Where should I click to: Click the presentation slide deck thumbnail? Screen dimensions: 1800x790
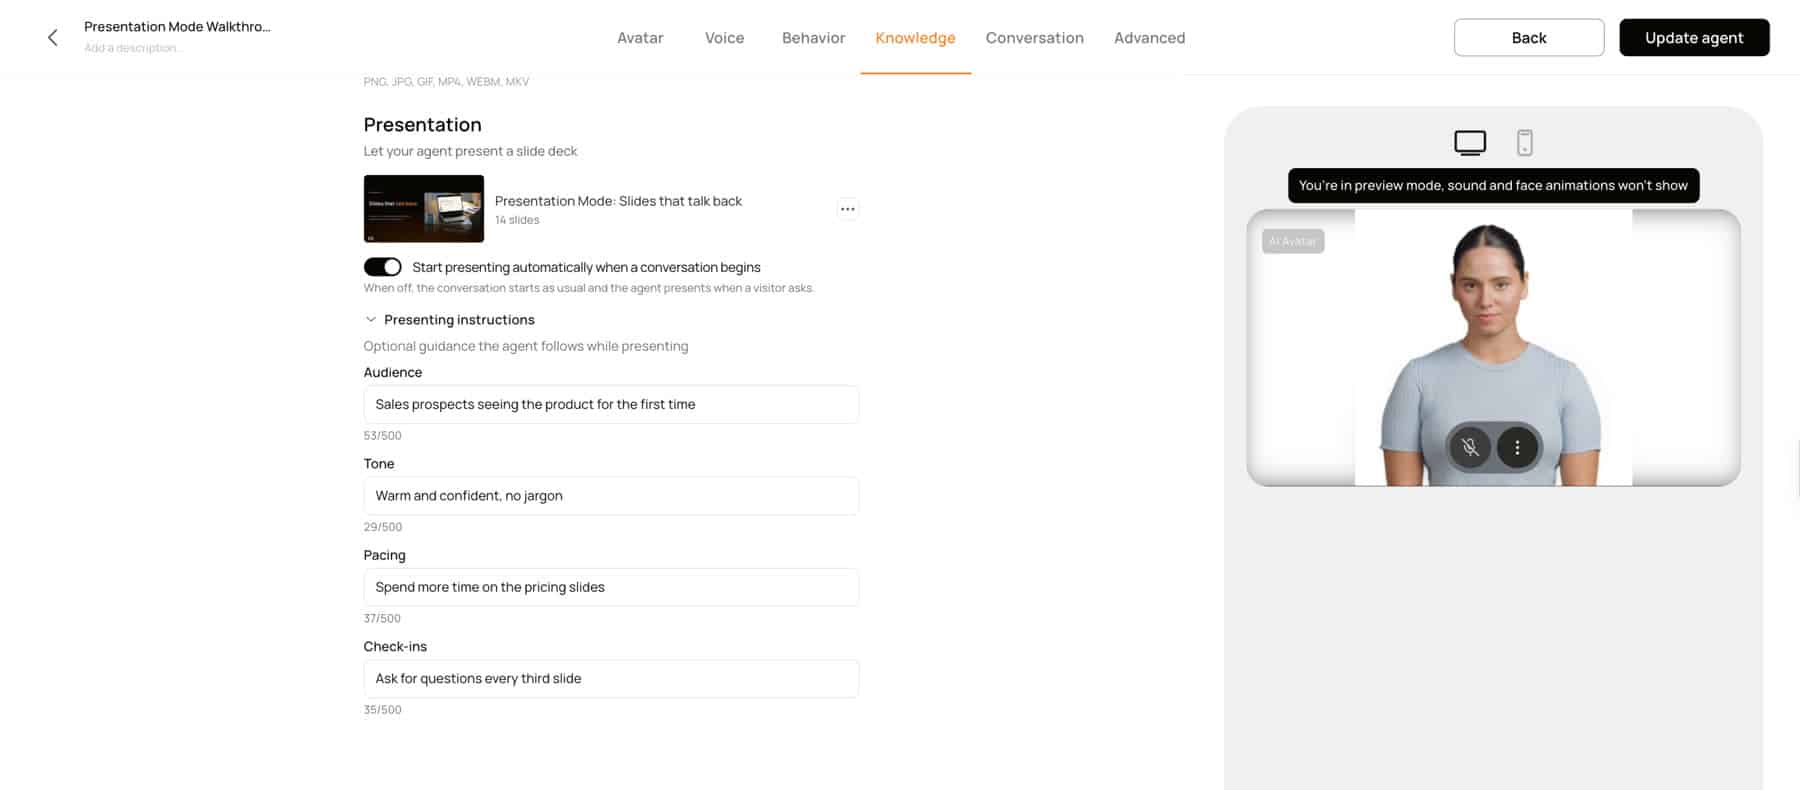pyautogui.click(x=424, y=209)
